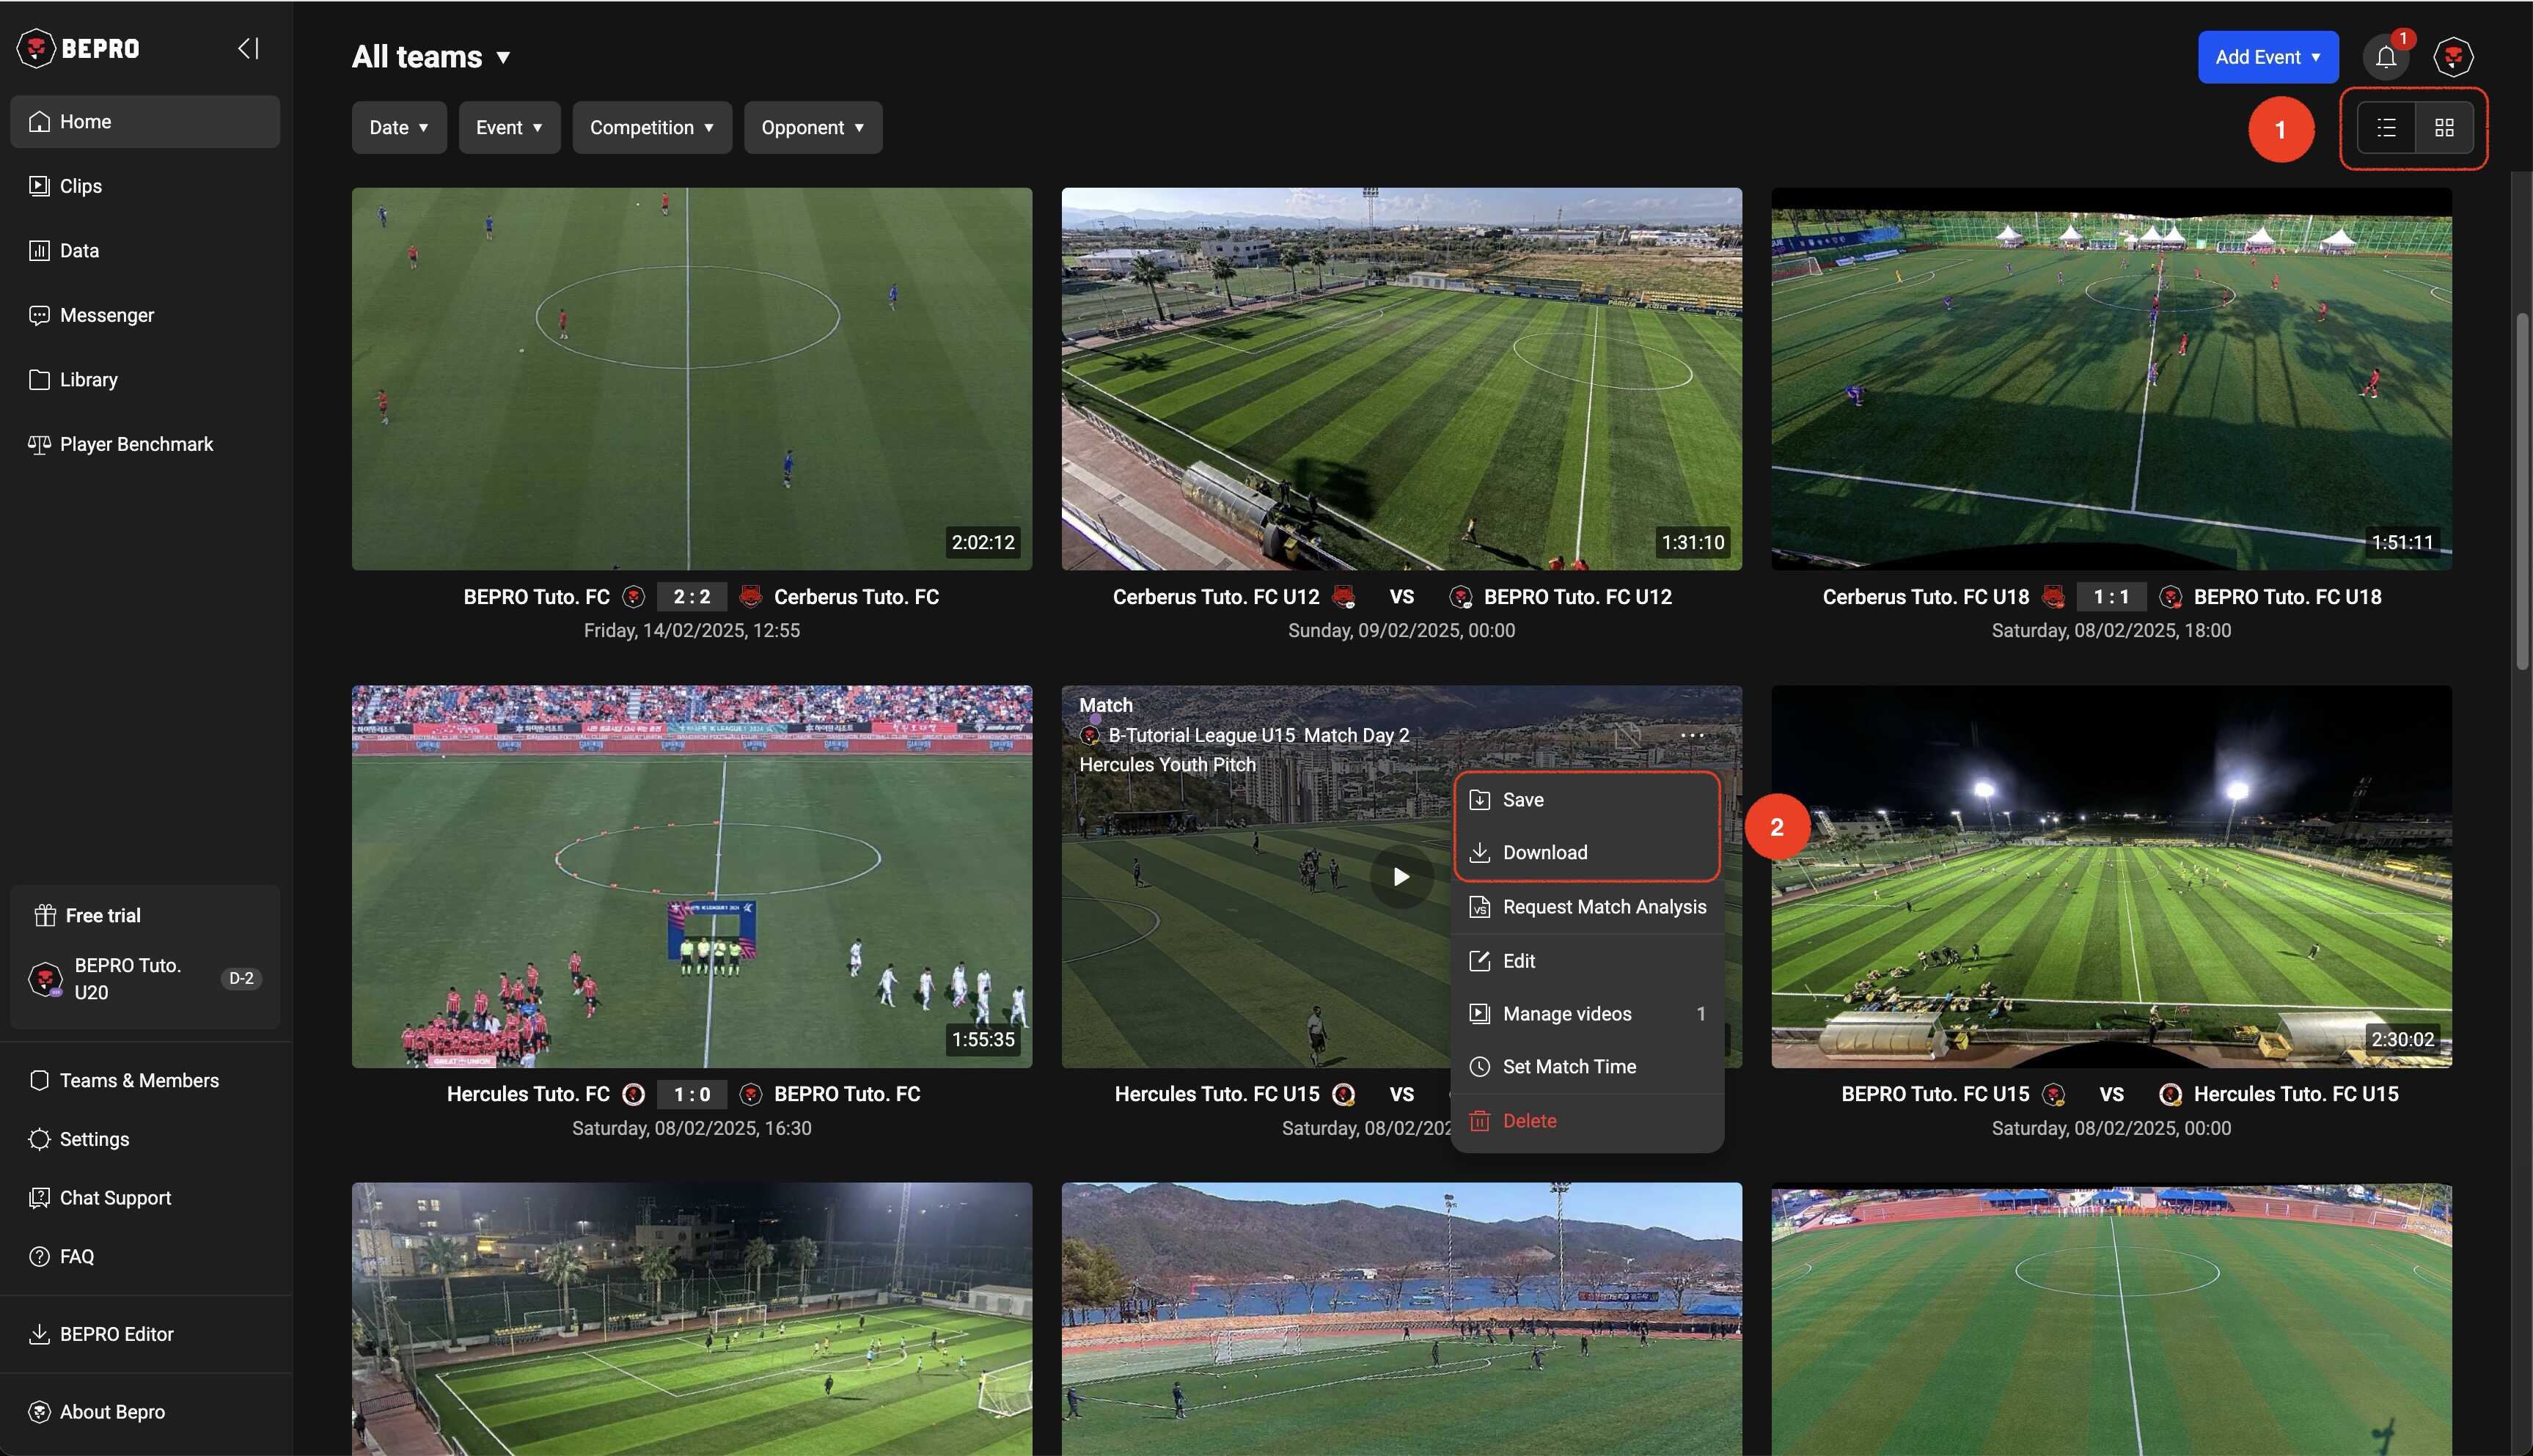This screenshot has height=1456, width=2533.
Task: Open the notifications bell
Action: 2385,57
